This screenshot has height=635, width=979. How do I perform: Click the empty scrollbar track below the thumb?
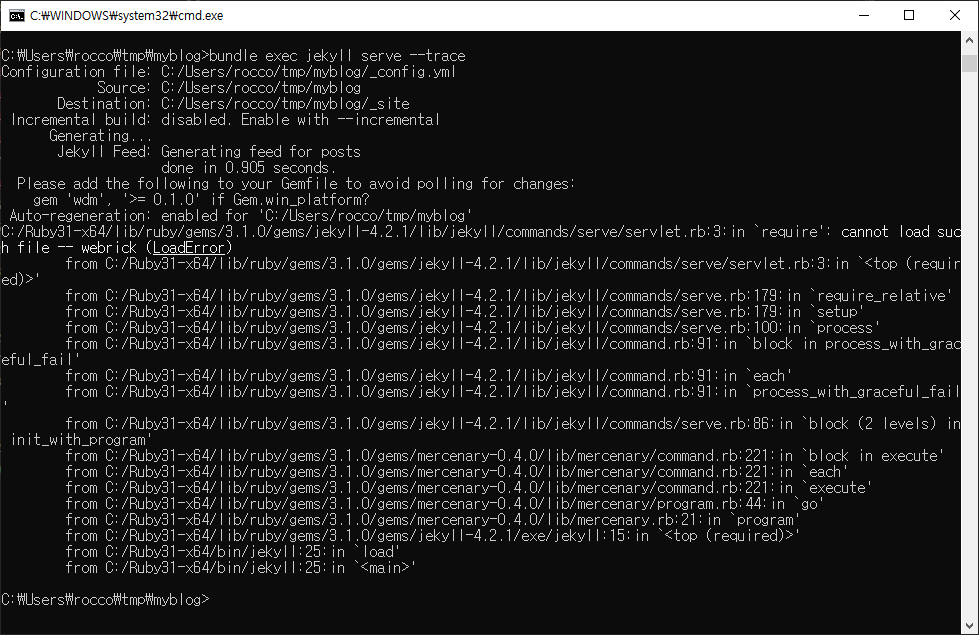point(969,350)
